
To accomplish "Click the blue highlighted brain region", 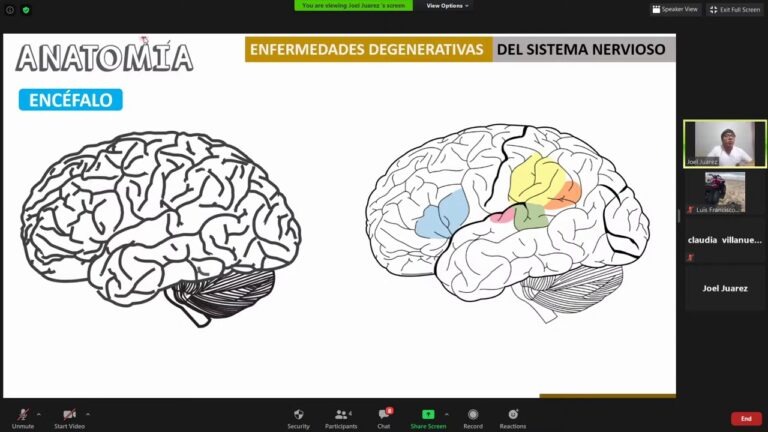I will (x=441, y=218).
